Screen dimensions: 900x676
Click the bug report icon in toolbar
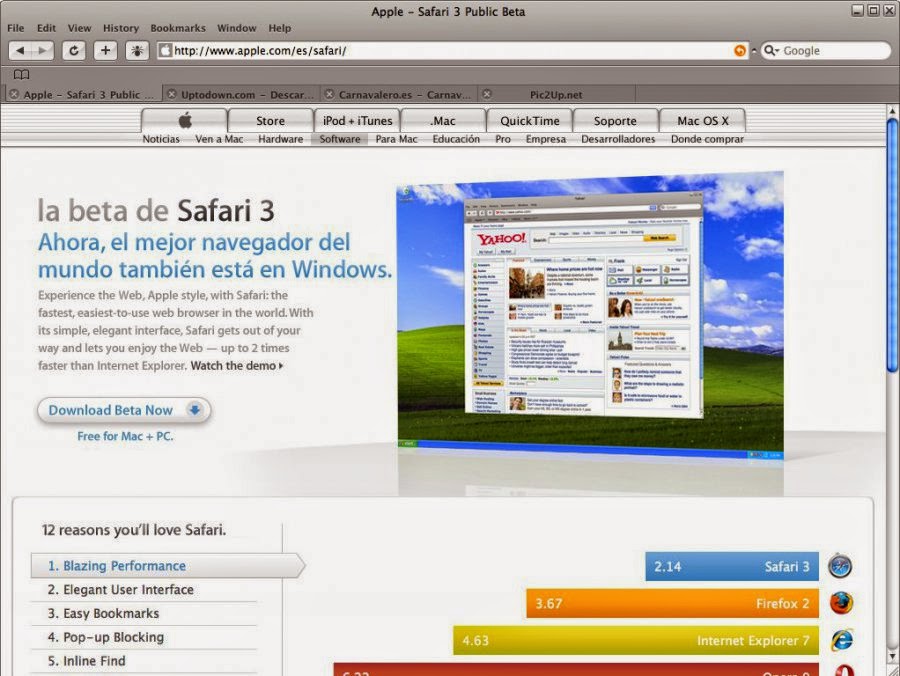point(137,50)
